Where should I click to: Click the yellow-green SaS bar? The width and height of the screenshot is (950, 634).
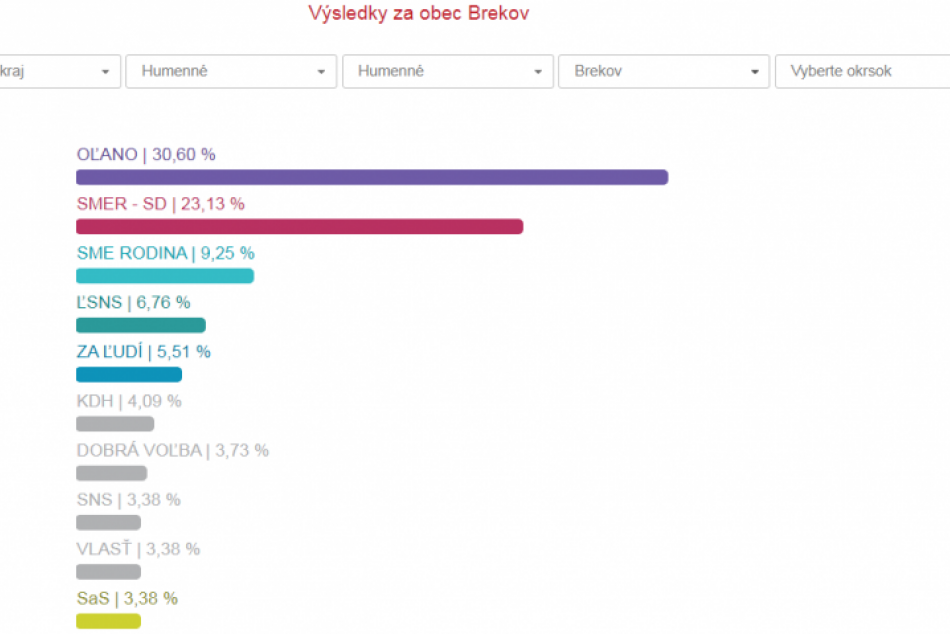tap(108, 621)
